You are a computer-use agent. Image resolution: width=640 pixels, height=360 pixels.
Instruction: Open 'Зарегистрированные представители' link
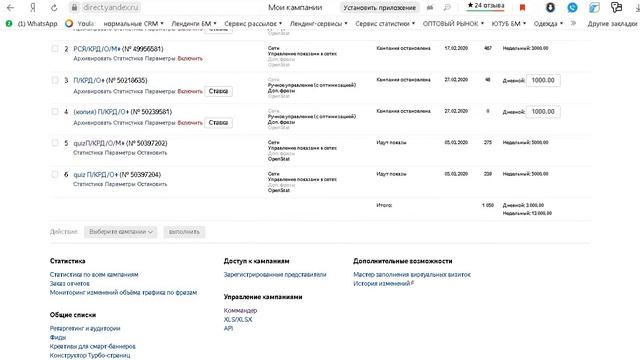275,274
